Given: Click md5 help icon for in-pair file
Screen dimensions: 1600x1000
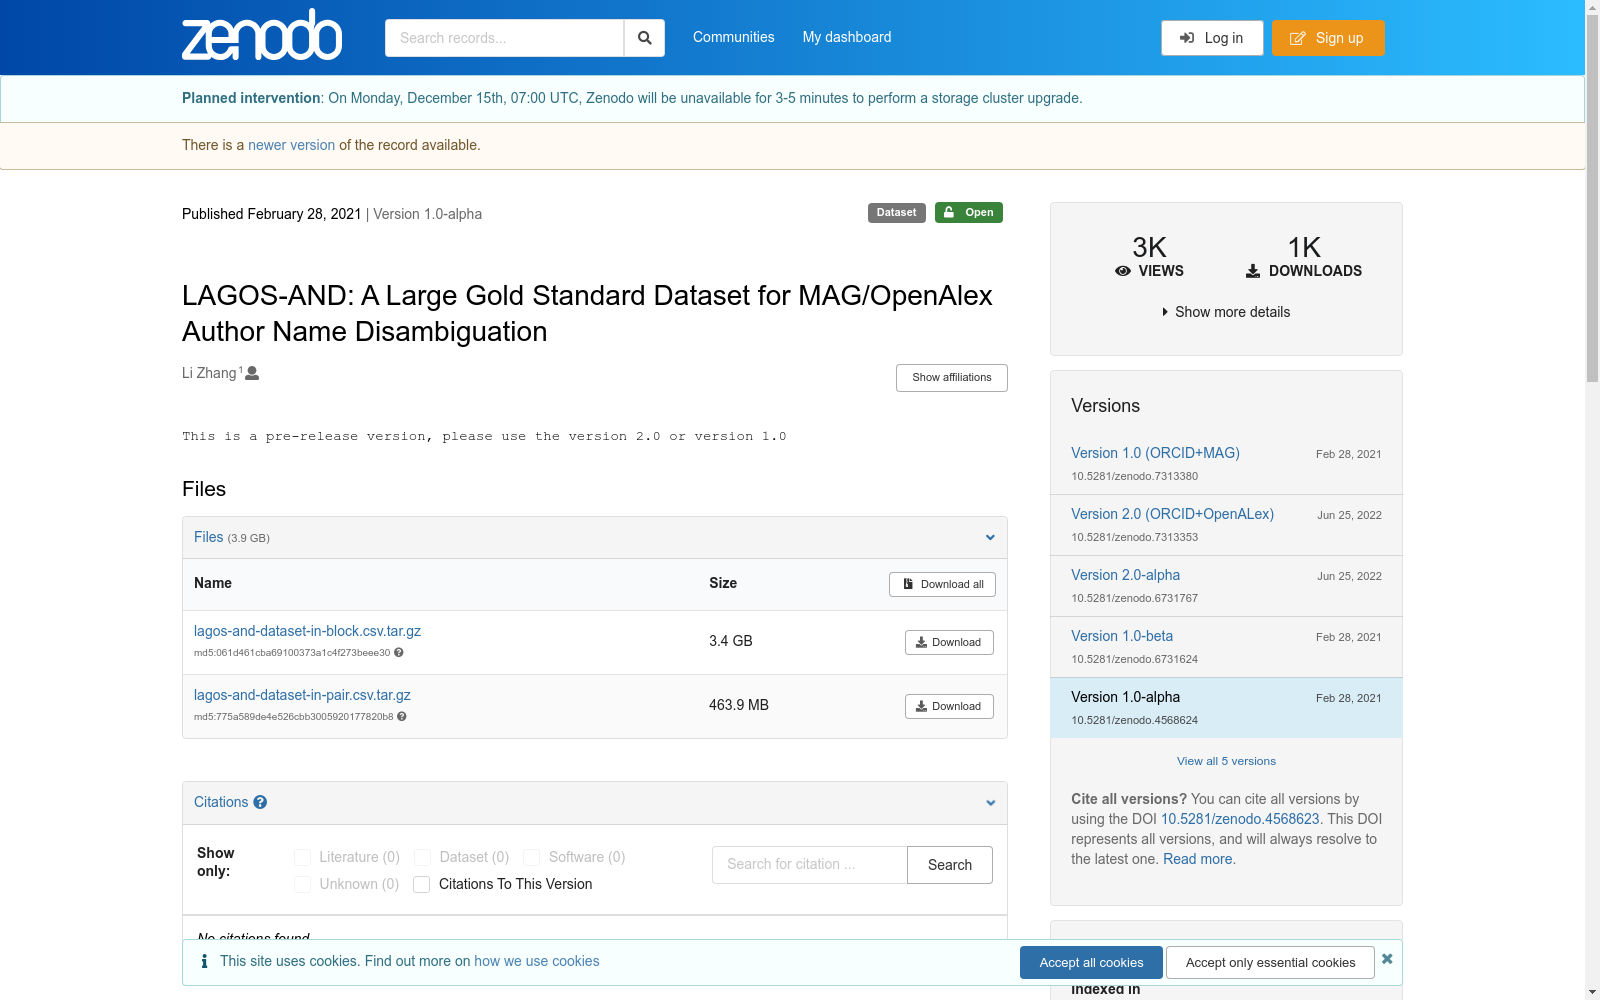Looking at the screenshot, I should (x=402, y=717).
